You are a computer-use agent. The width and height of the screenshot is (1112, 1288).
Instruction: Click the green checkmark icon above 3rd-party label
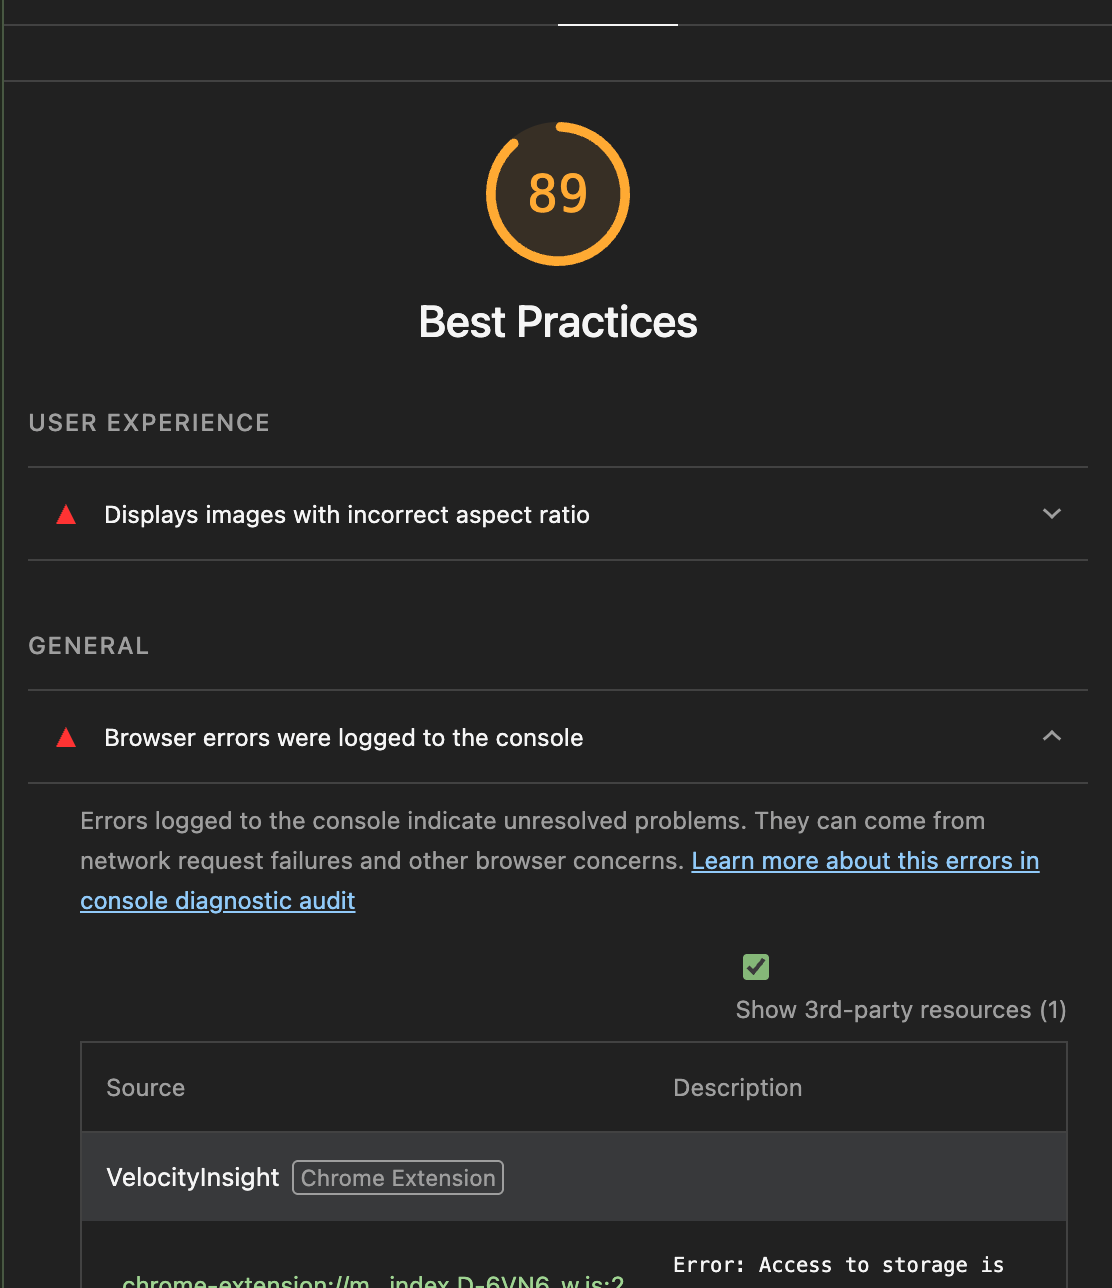pos(755,966)
